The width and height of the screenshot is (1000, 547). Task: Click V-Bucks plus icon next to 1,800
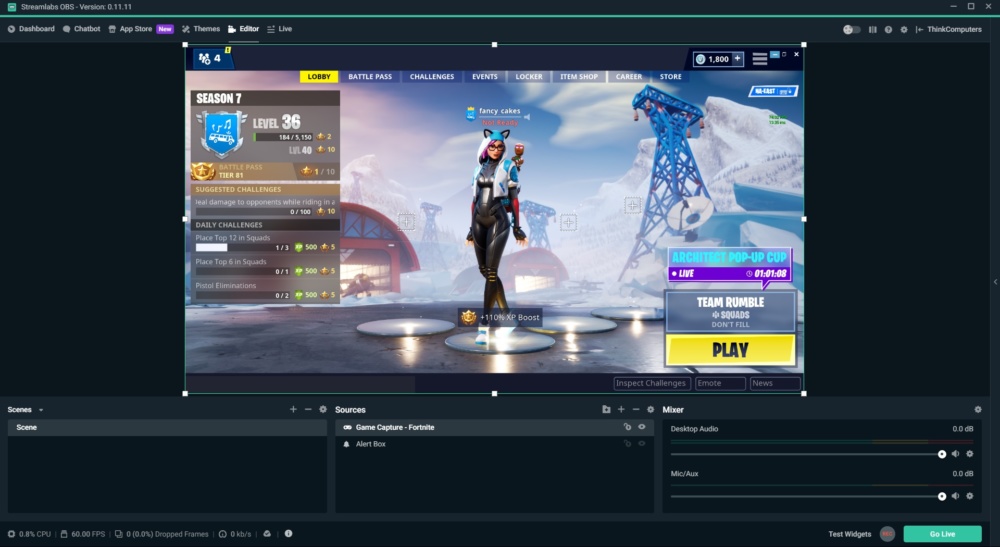pos(737,59)
